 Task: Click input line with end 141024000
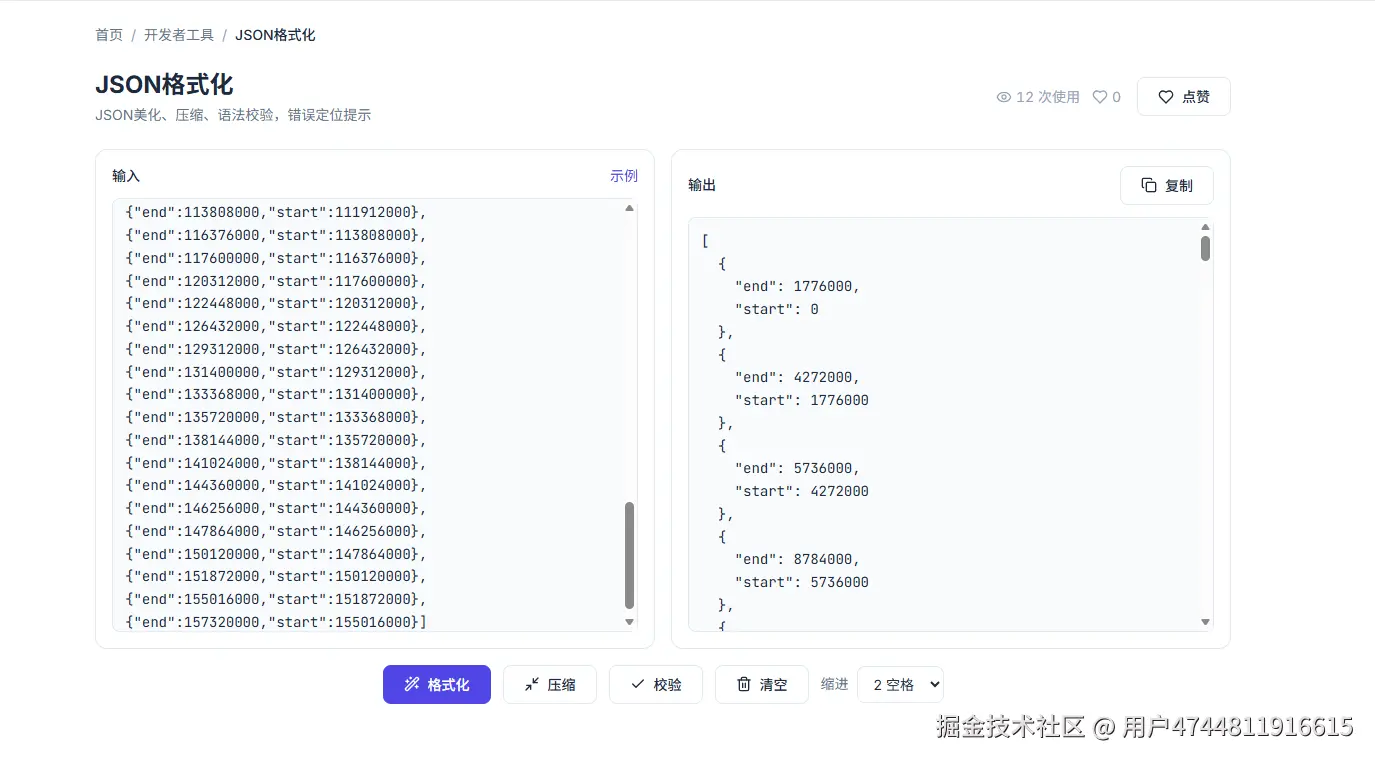pyautogui.click(x=276, y=463)
